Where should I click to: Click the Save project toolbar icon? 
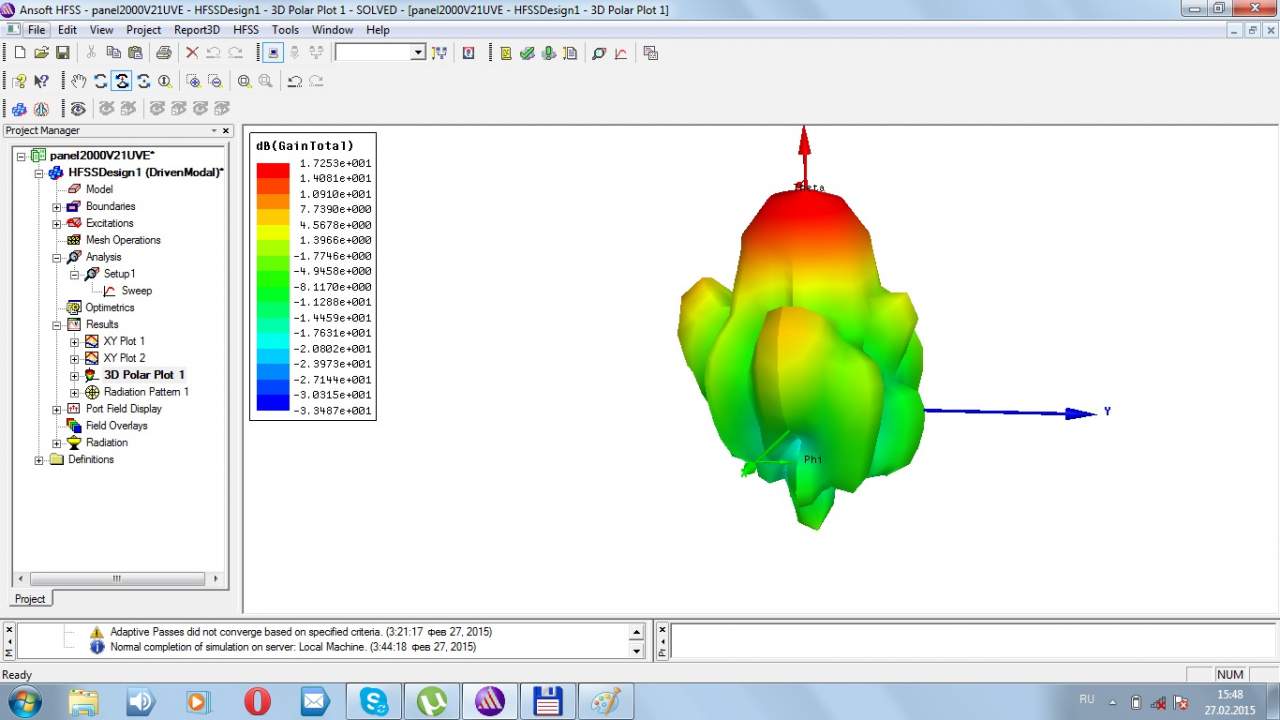[62, 53]
